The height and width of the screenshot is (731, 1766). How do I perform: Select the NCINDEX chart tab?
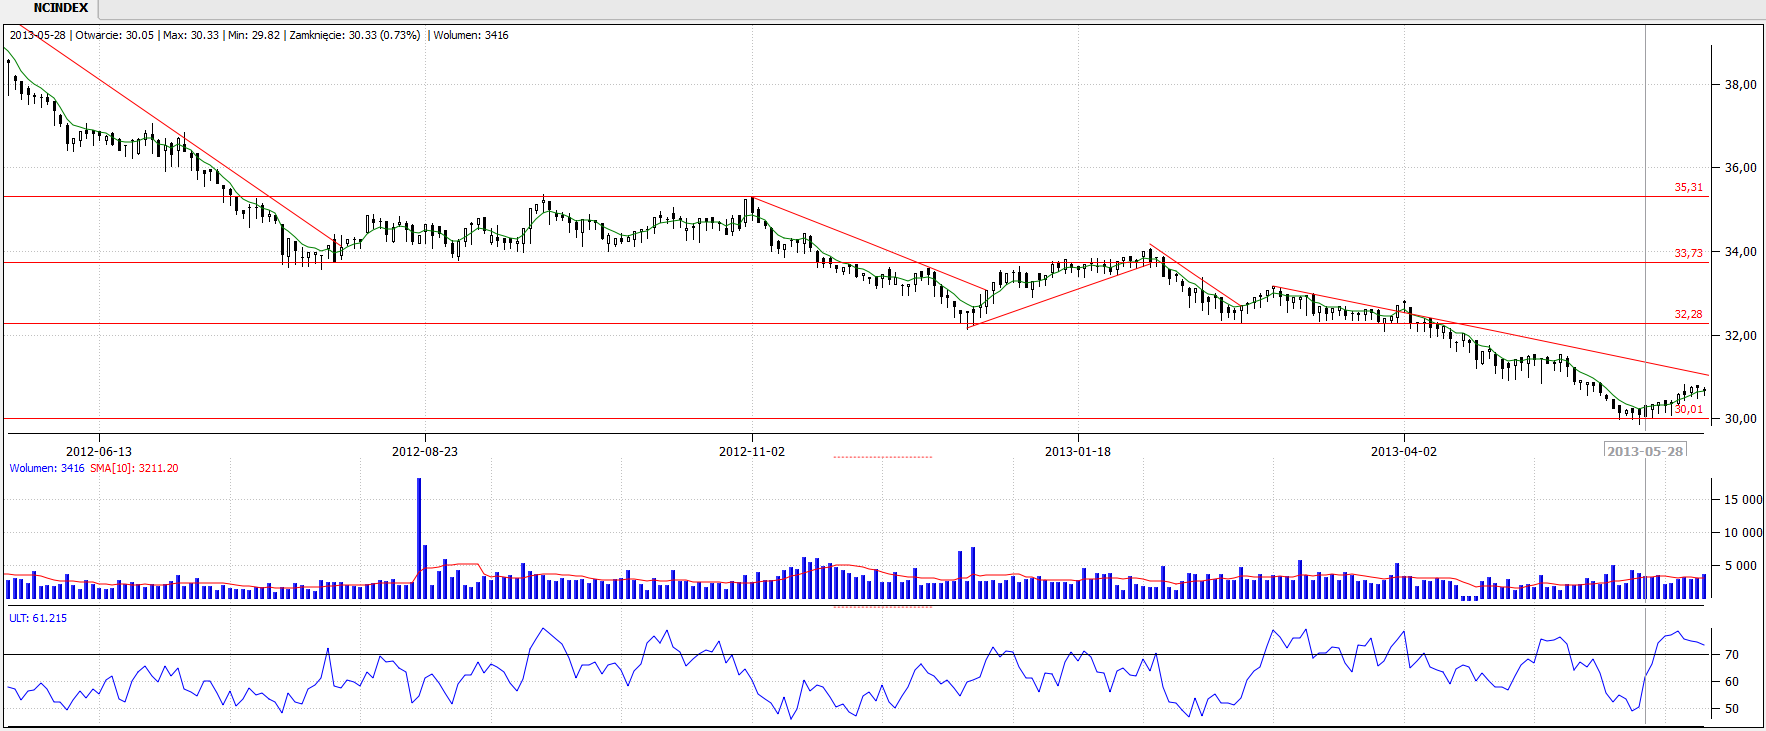pos(60,8)
